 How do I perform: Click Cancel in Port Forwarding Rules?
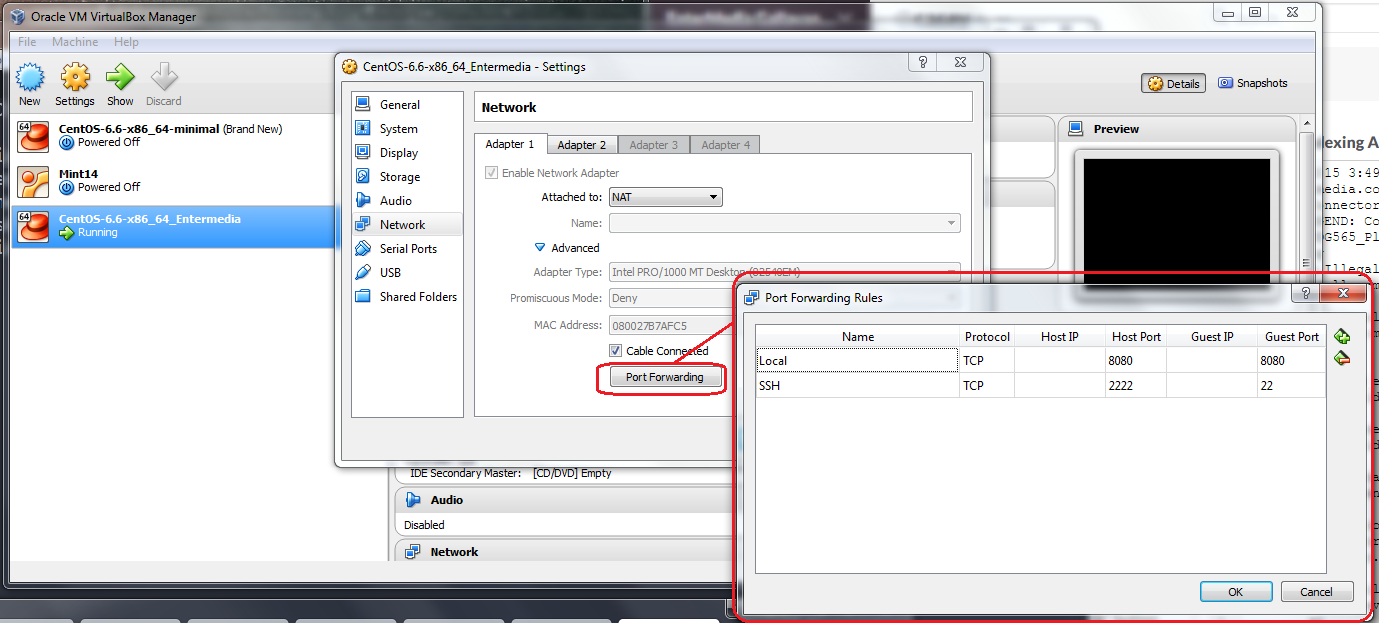pos(1317,592)
